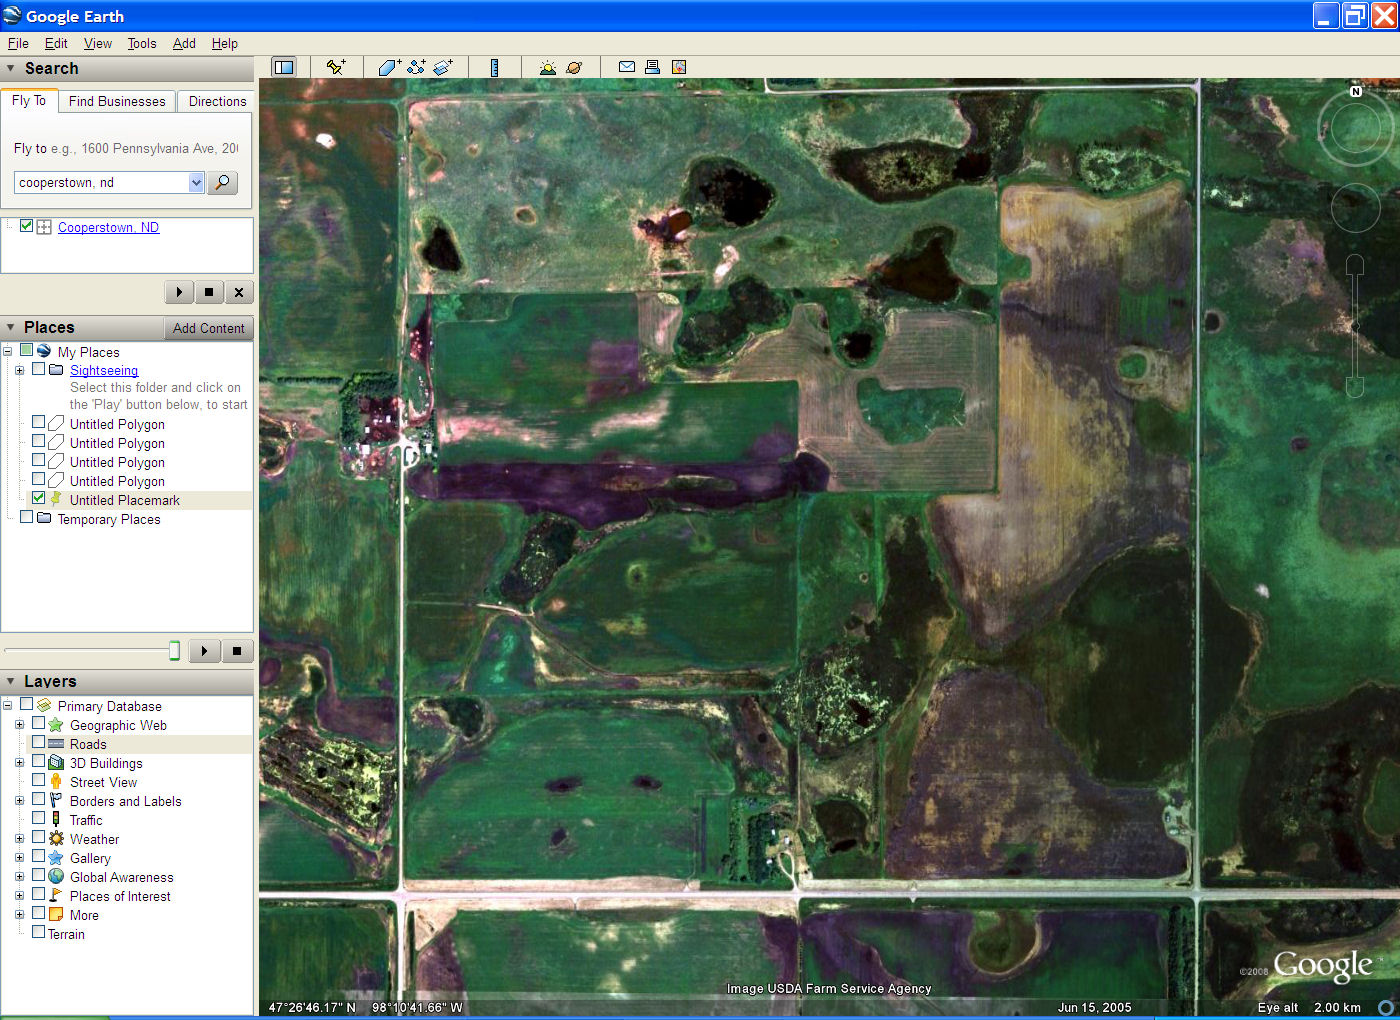Open the Tools menu
The image size is (1400, 1020).
pyautogui.click(x=142, y=43)
